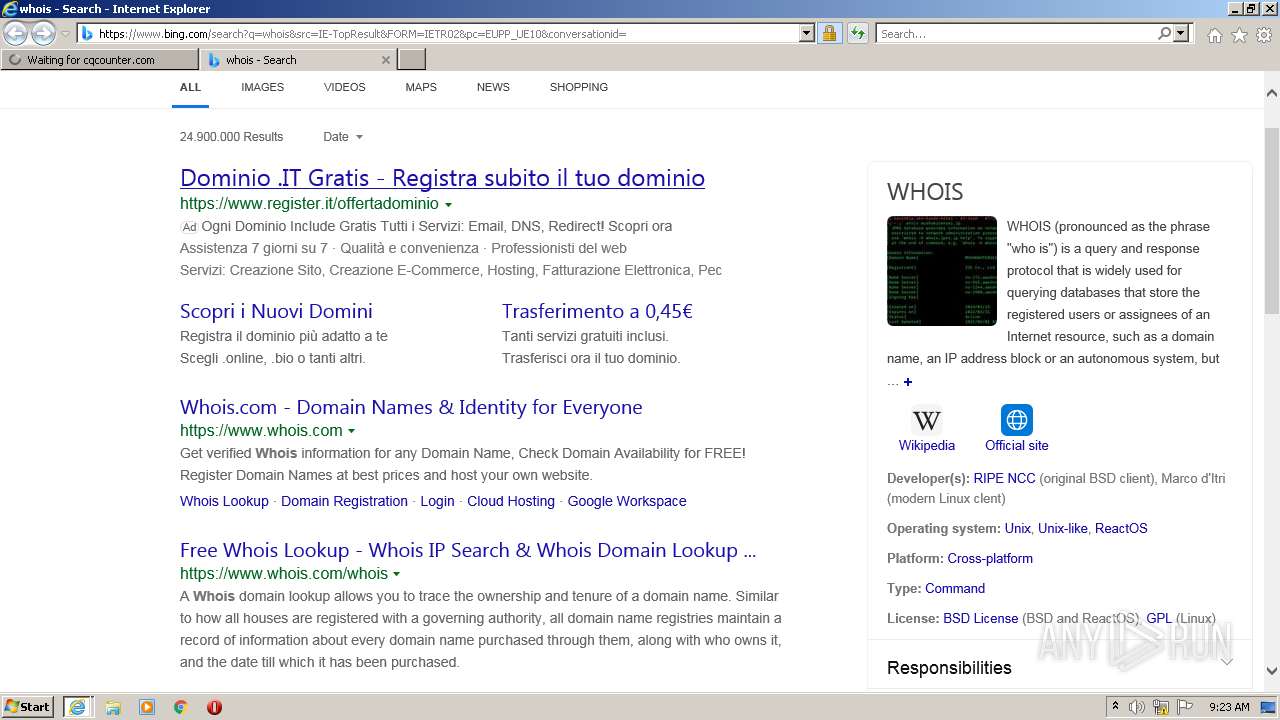This screenshot has width=1280, height=720.
Task: Switch to VIDEOS search tab
Action: click(344, 87)
